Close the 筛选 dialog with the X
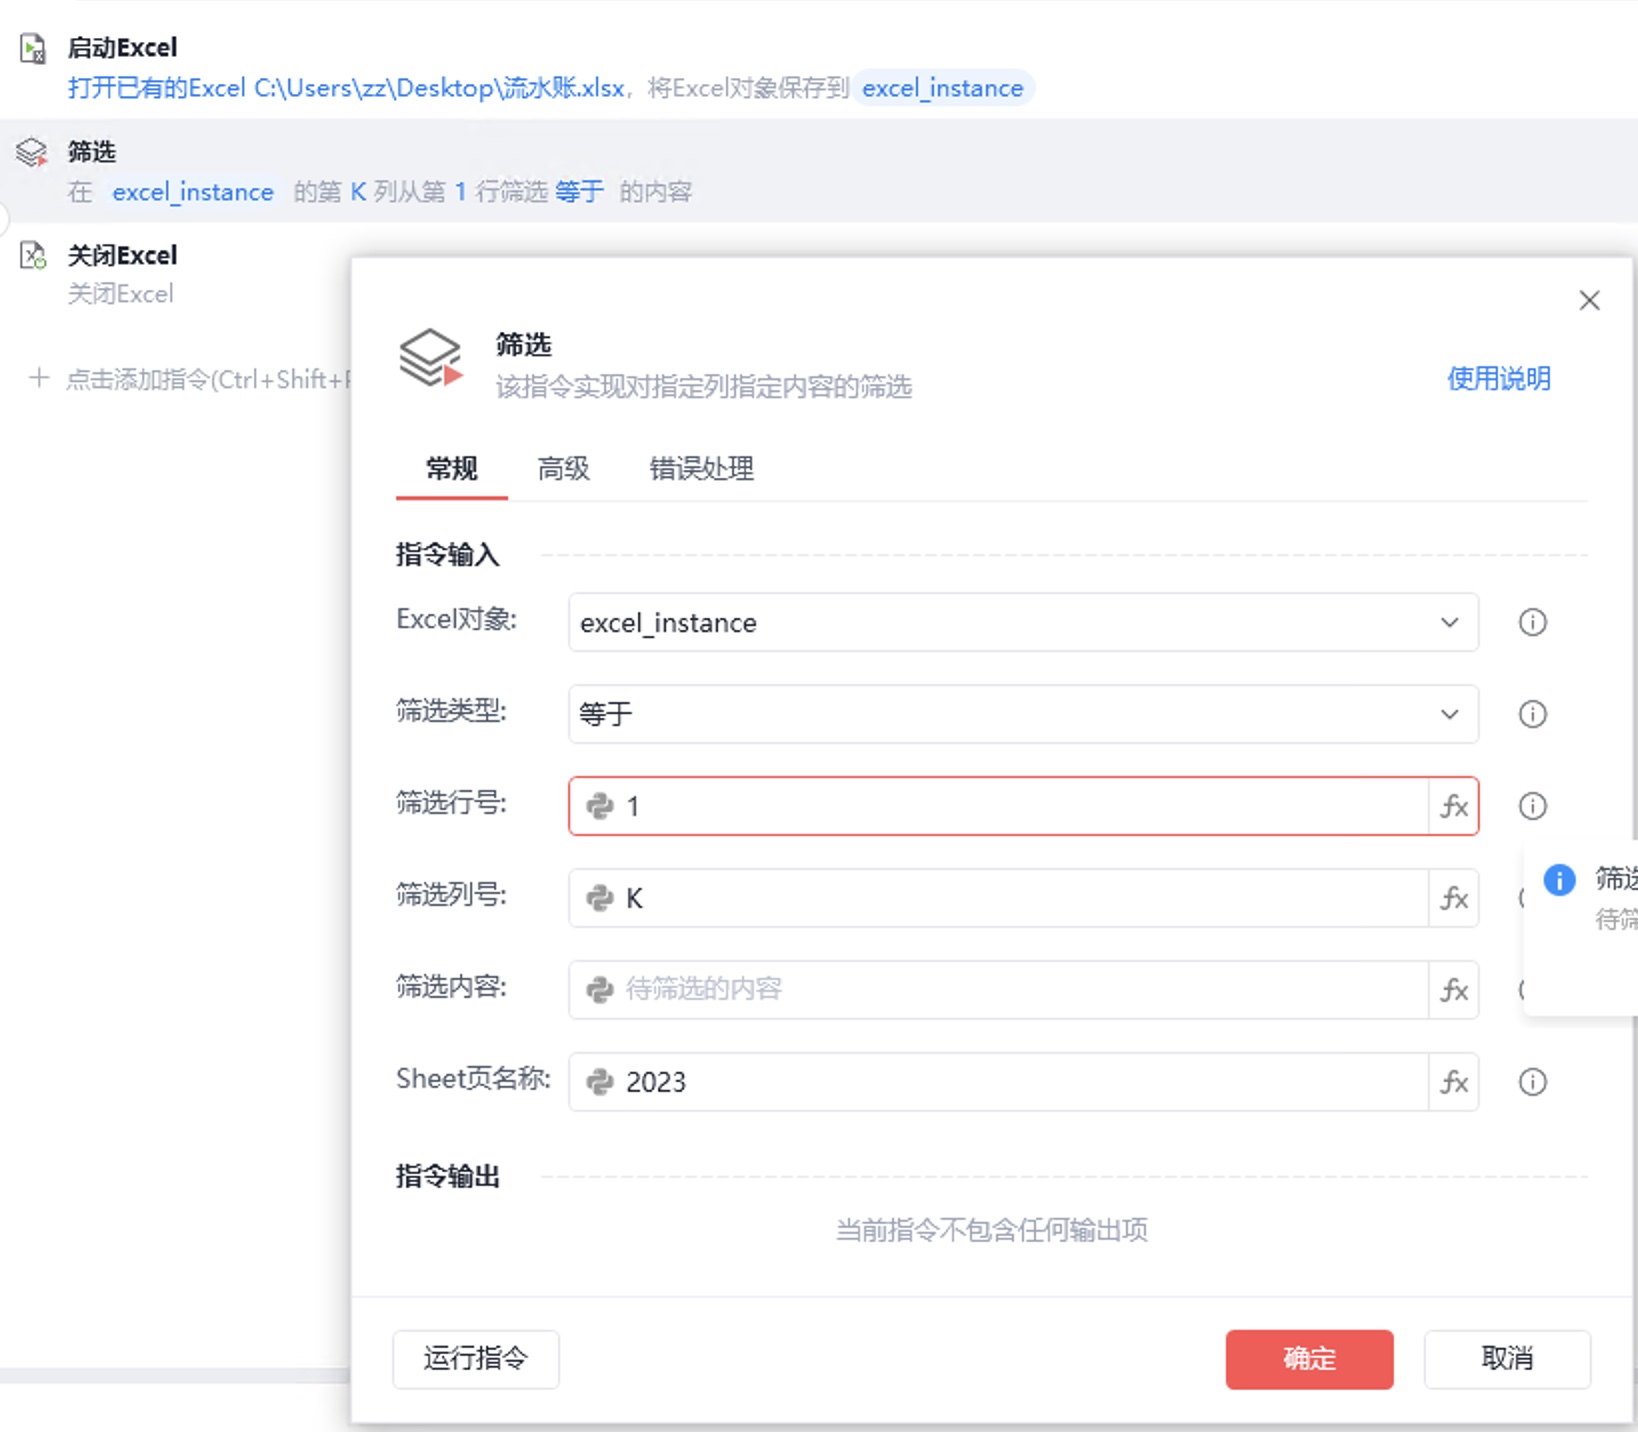This screenshot has height=1432, width=1638. coord(1589,300)
